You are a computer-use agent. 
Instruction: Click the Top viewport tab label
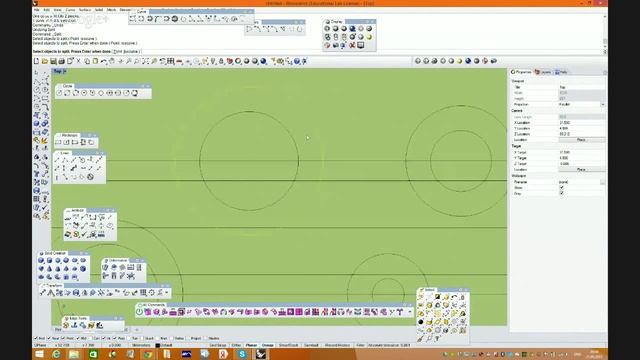point(59,71)
